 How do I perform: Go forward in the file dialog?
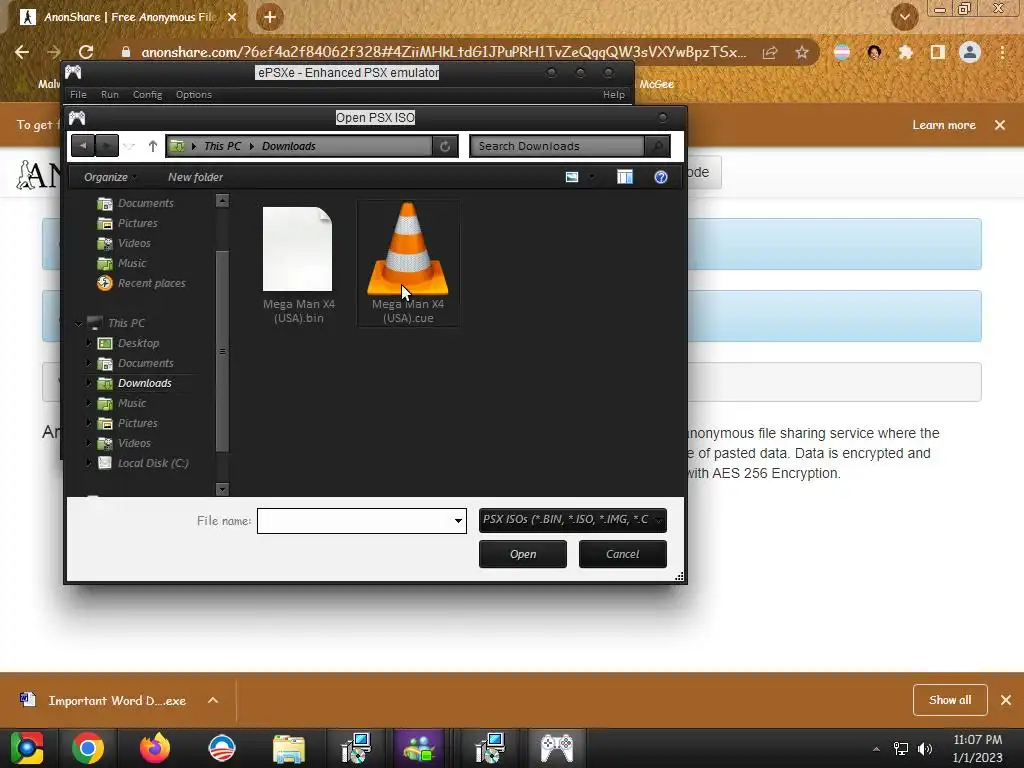[x=106, y=146]
